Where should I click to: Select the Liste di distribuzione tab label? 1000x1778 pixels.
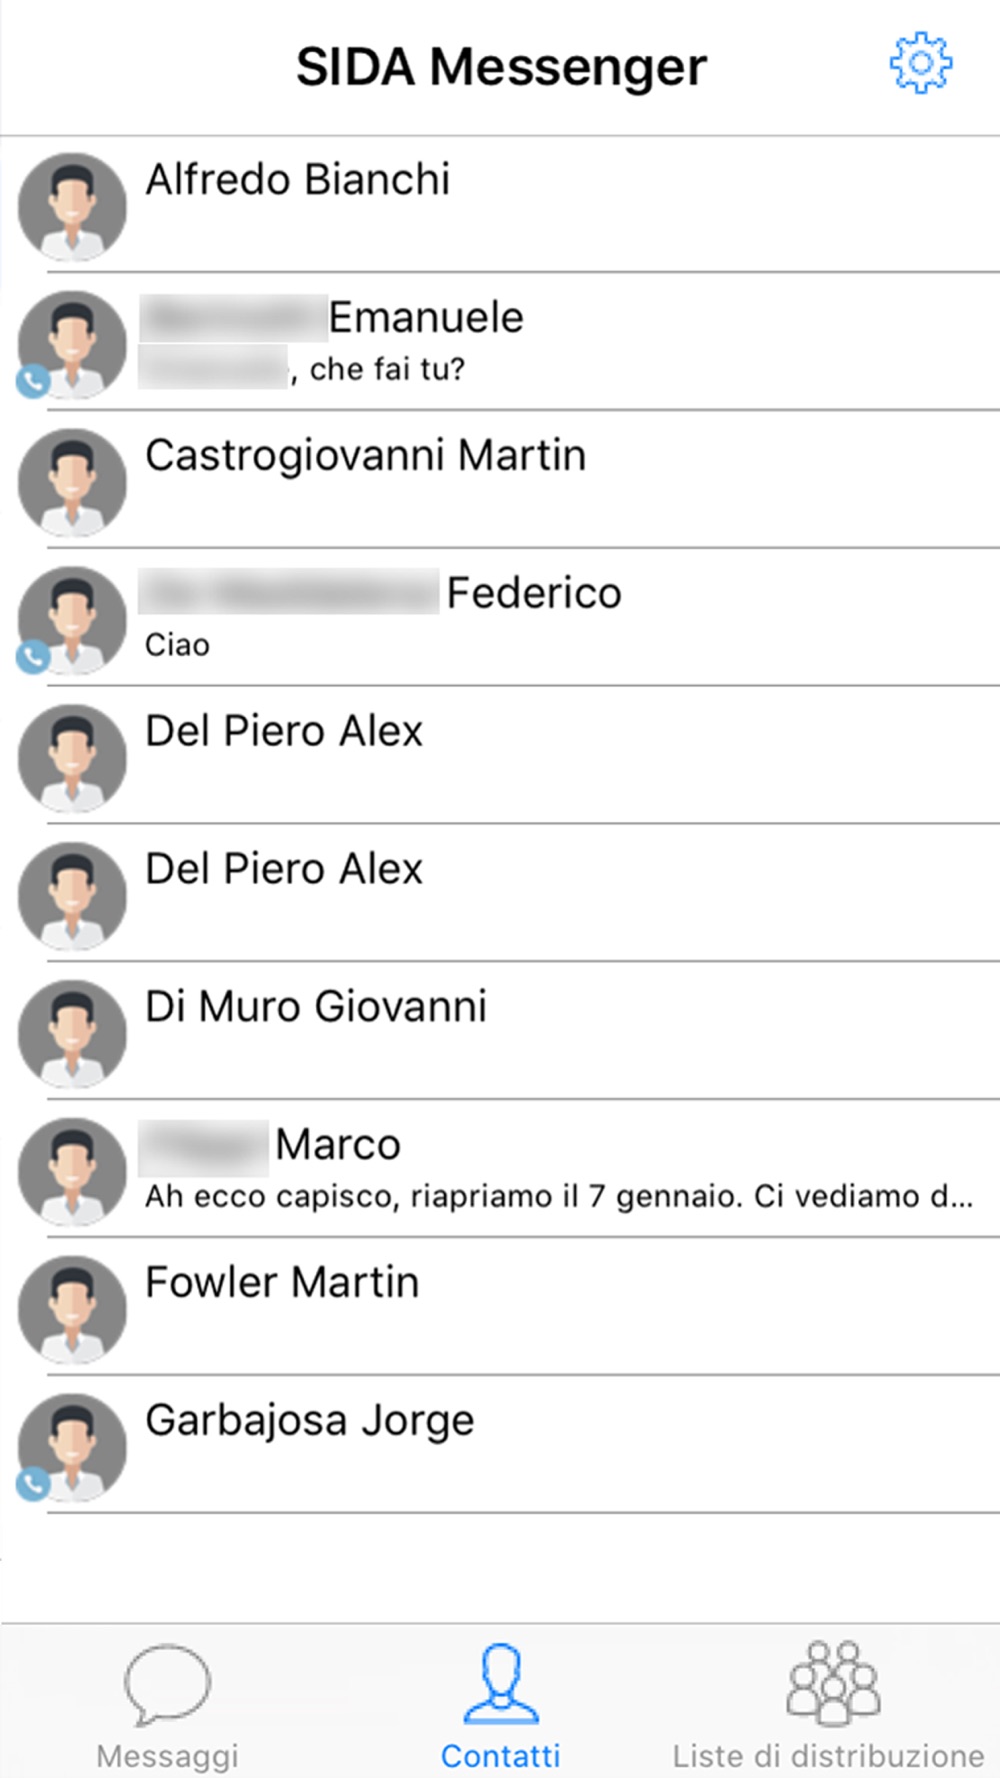pos(828,1756)
